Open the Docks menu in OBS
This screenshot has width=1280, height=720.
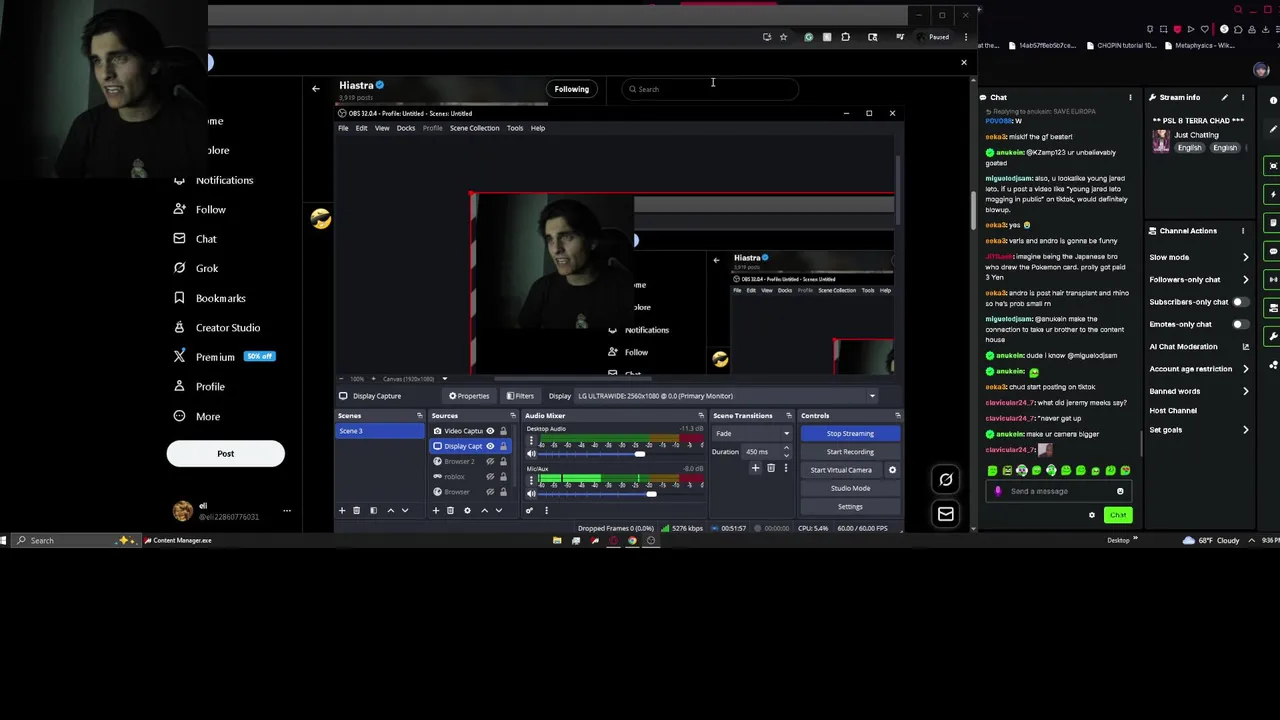[x=406, y=128]
